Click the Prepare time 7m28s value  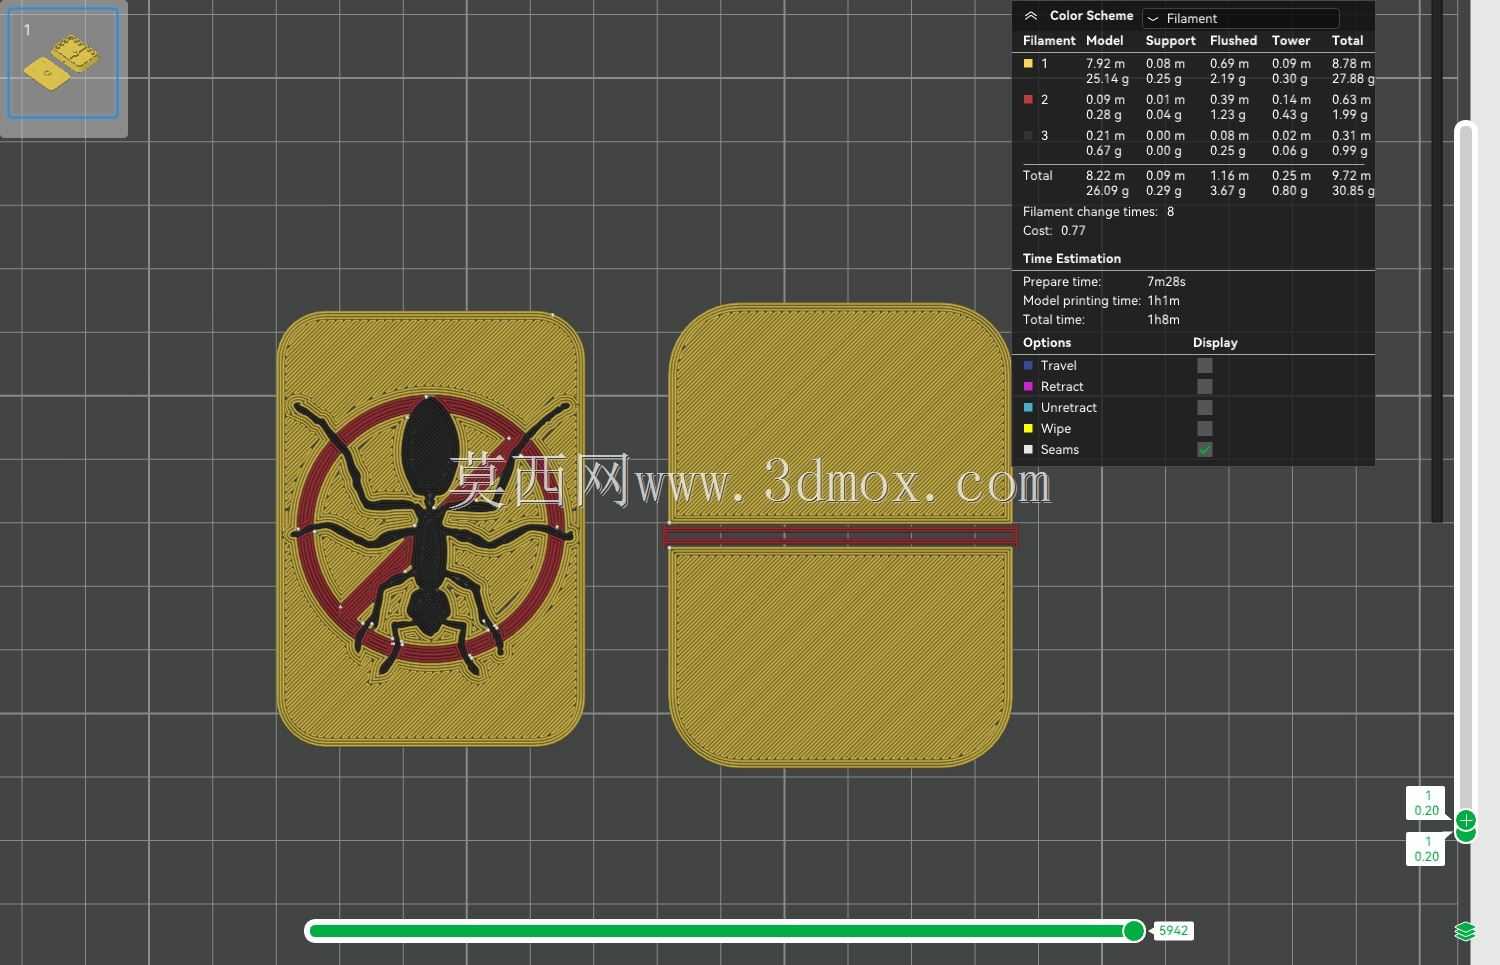click(1166, 282)
